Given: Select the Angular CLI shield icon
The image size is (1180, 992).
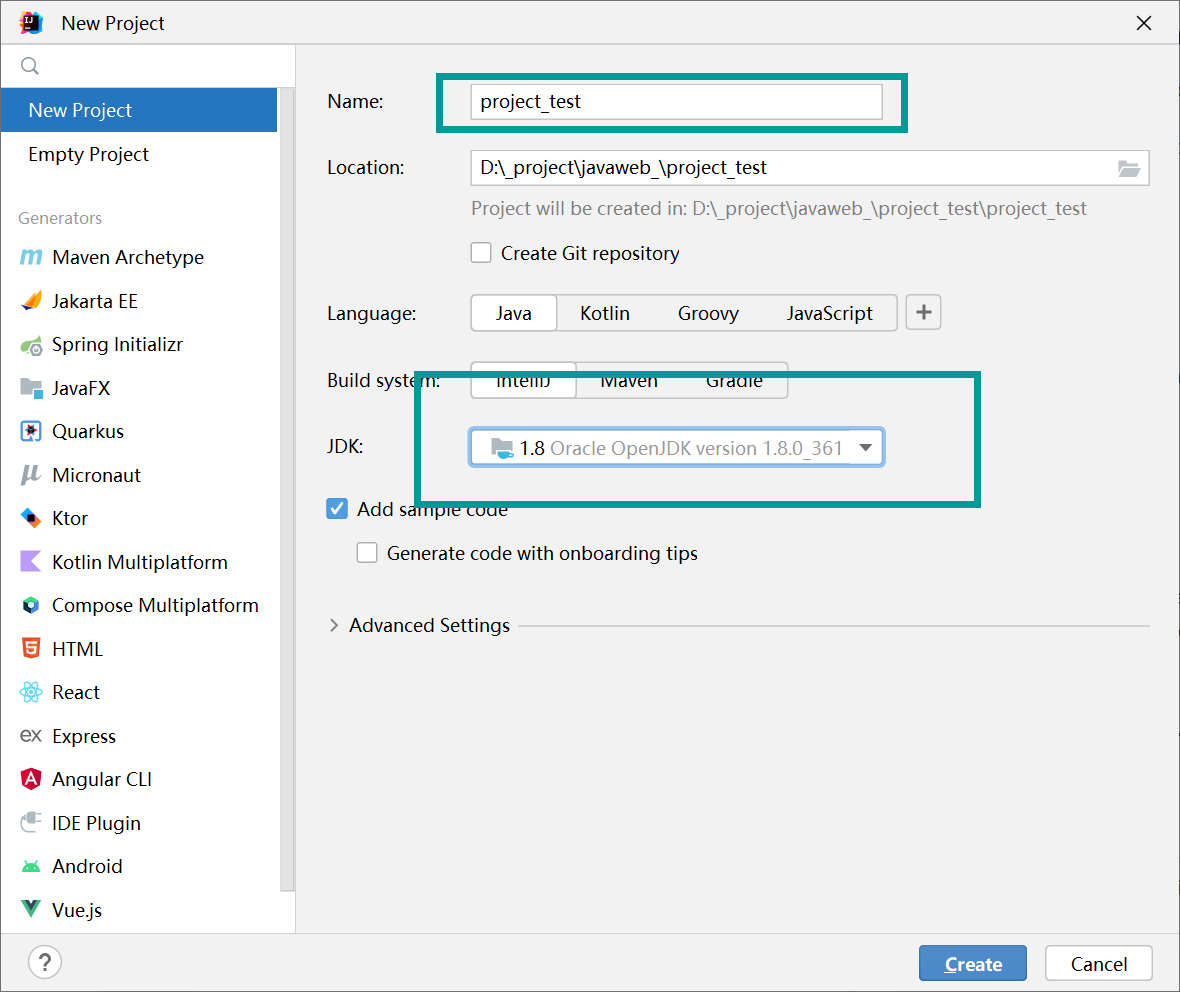Looking at the screenshot, I should 31,779.
